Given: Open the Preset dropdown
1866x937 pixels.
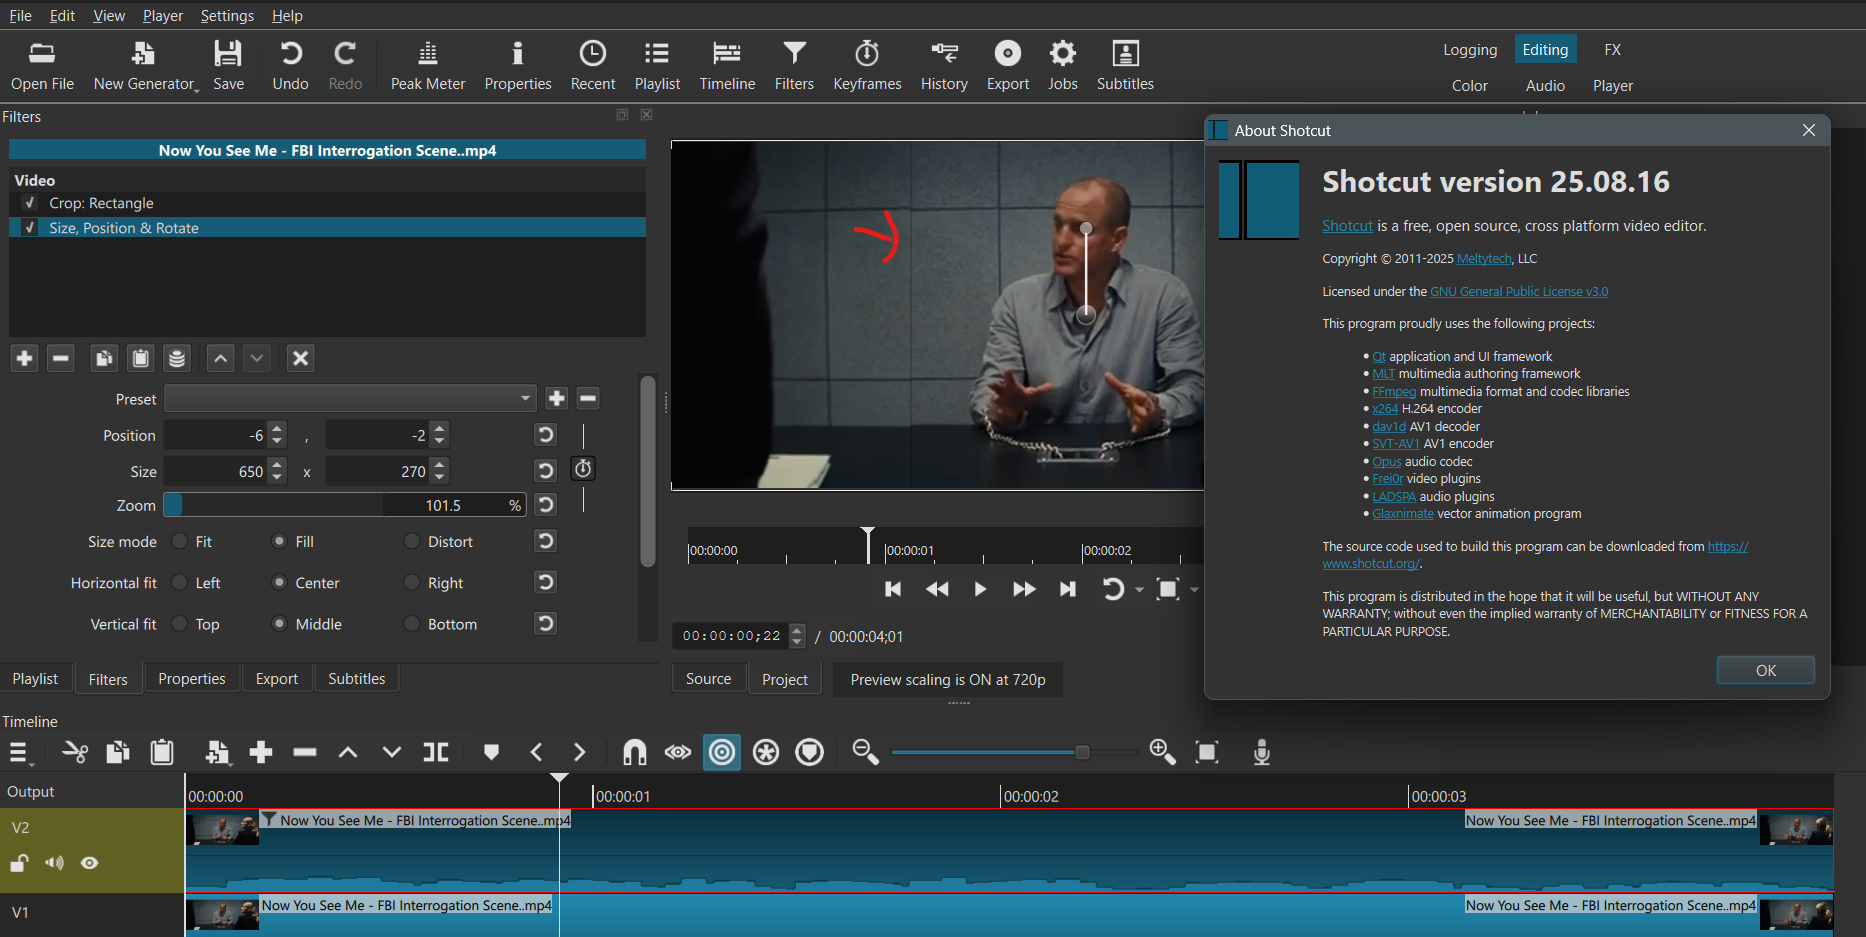Looking at the screenshot, I should click(x=350, y=399).
